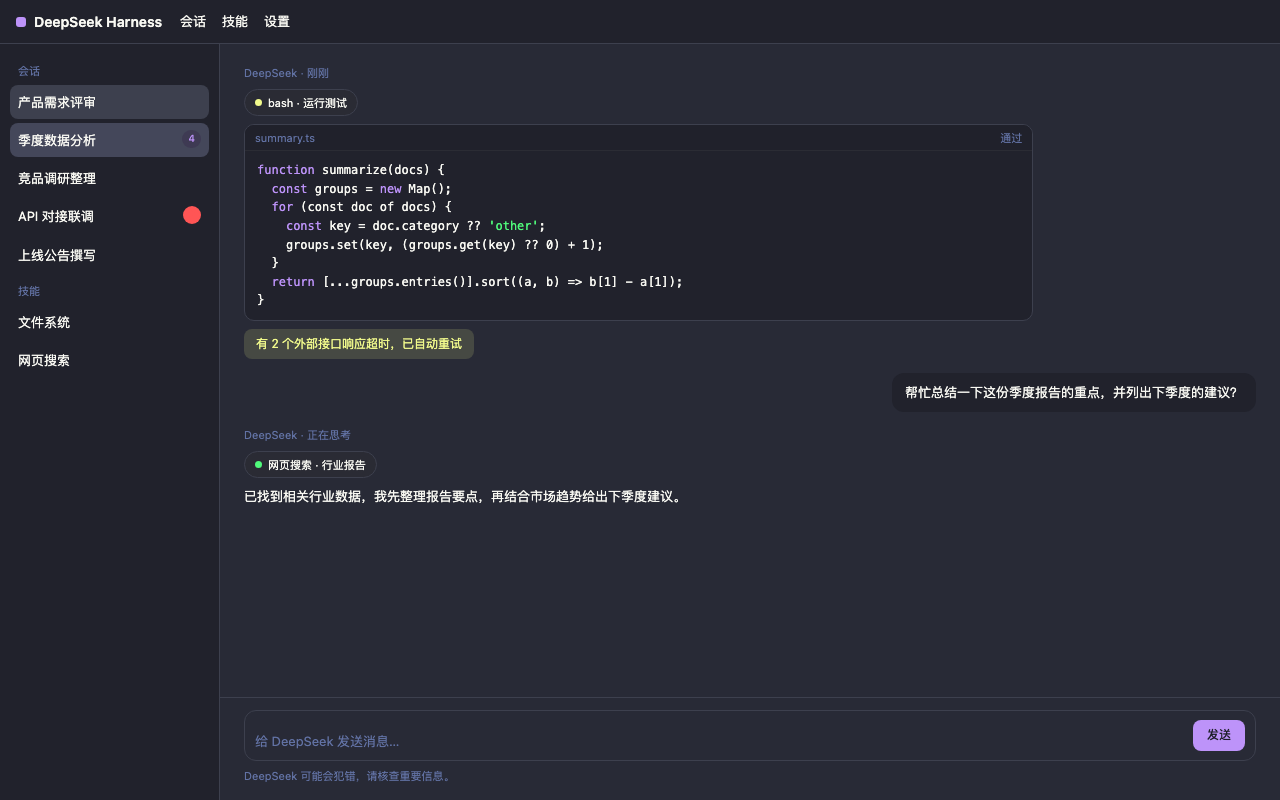
Task: Click the DeepSeek Harness title text
Action: coord(98,22)
